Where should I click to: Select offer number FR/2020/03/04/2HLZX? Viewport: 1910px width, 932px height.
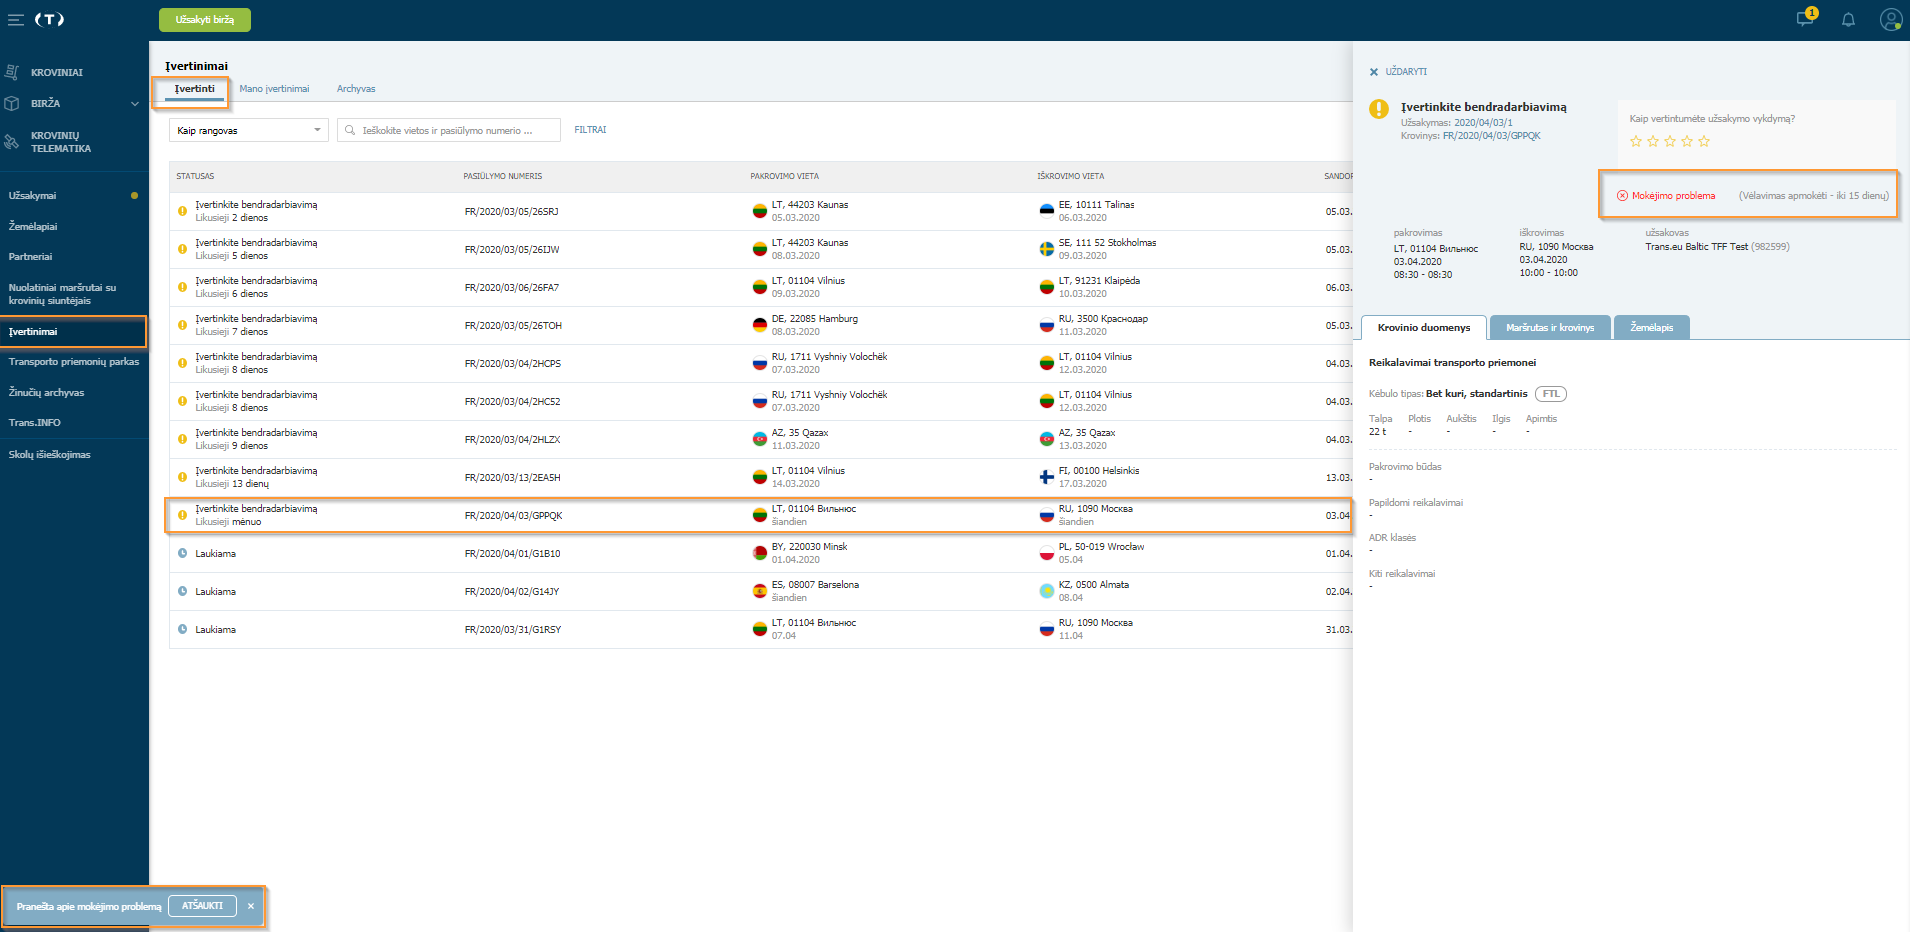513,440
